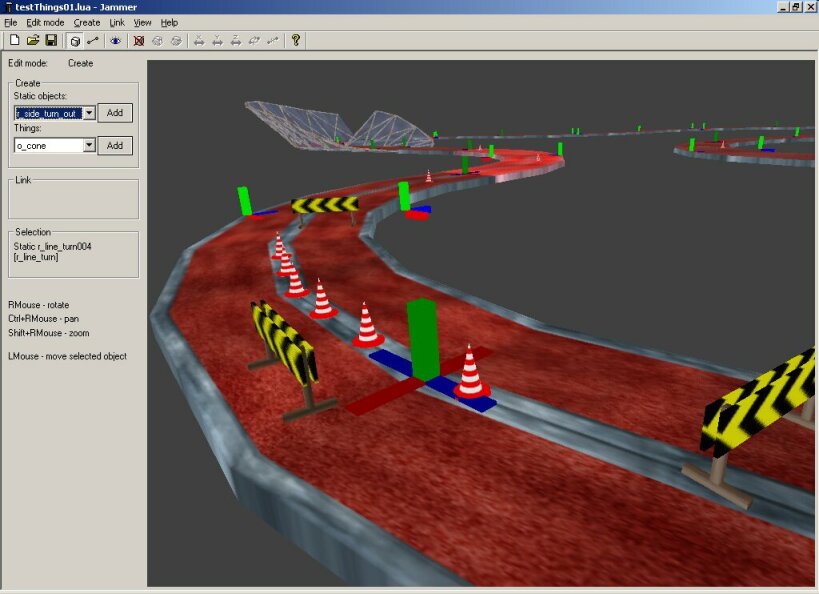This screenshot has height=594, width=819.
Task: Click the r_side_turn_out text field
Action: pyautogui.click(x=48, y=113)
